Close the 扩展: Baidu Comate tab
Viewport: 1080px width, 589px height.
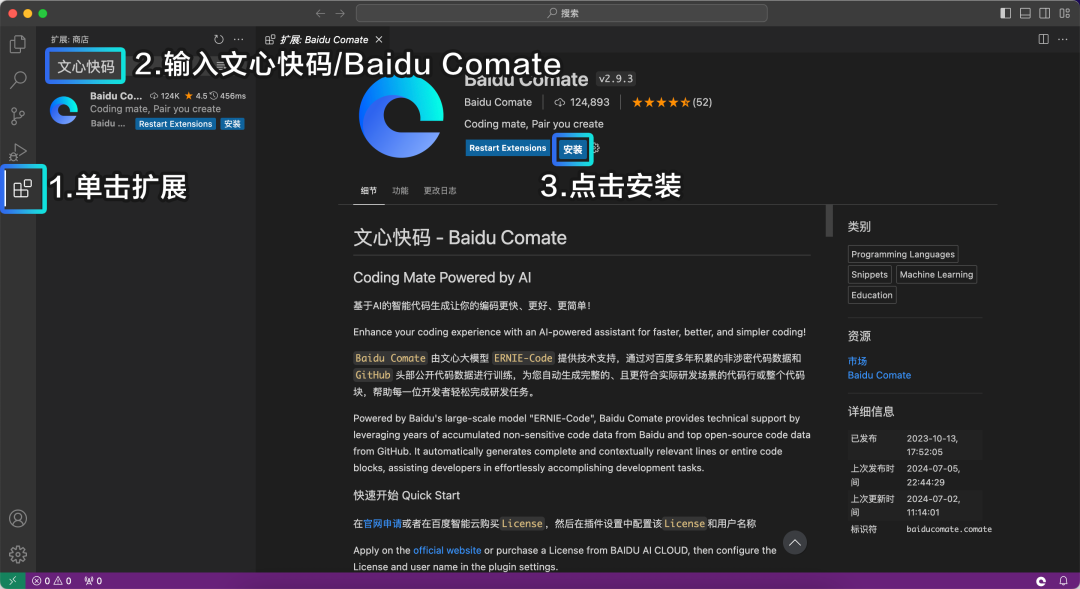(379, 39)
